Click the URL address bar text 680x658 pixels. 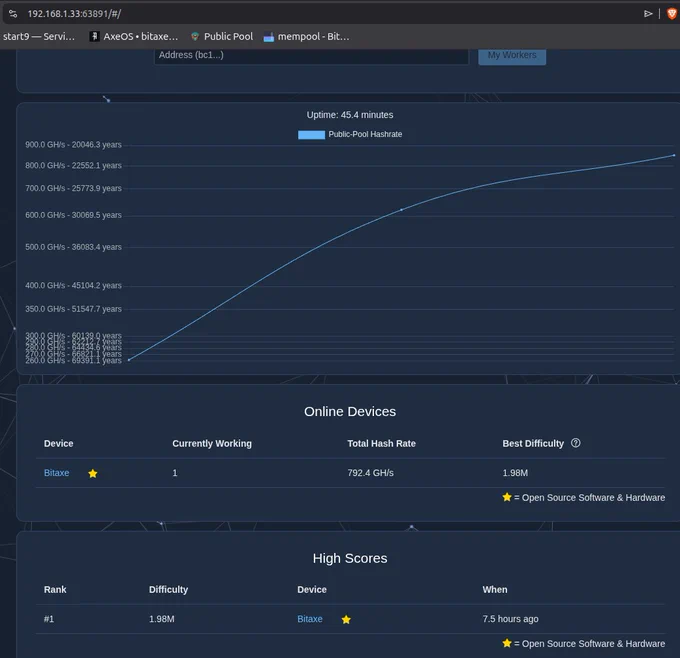[x=74, y=14]
